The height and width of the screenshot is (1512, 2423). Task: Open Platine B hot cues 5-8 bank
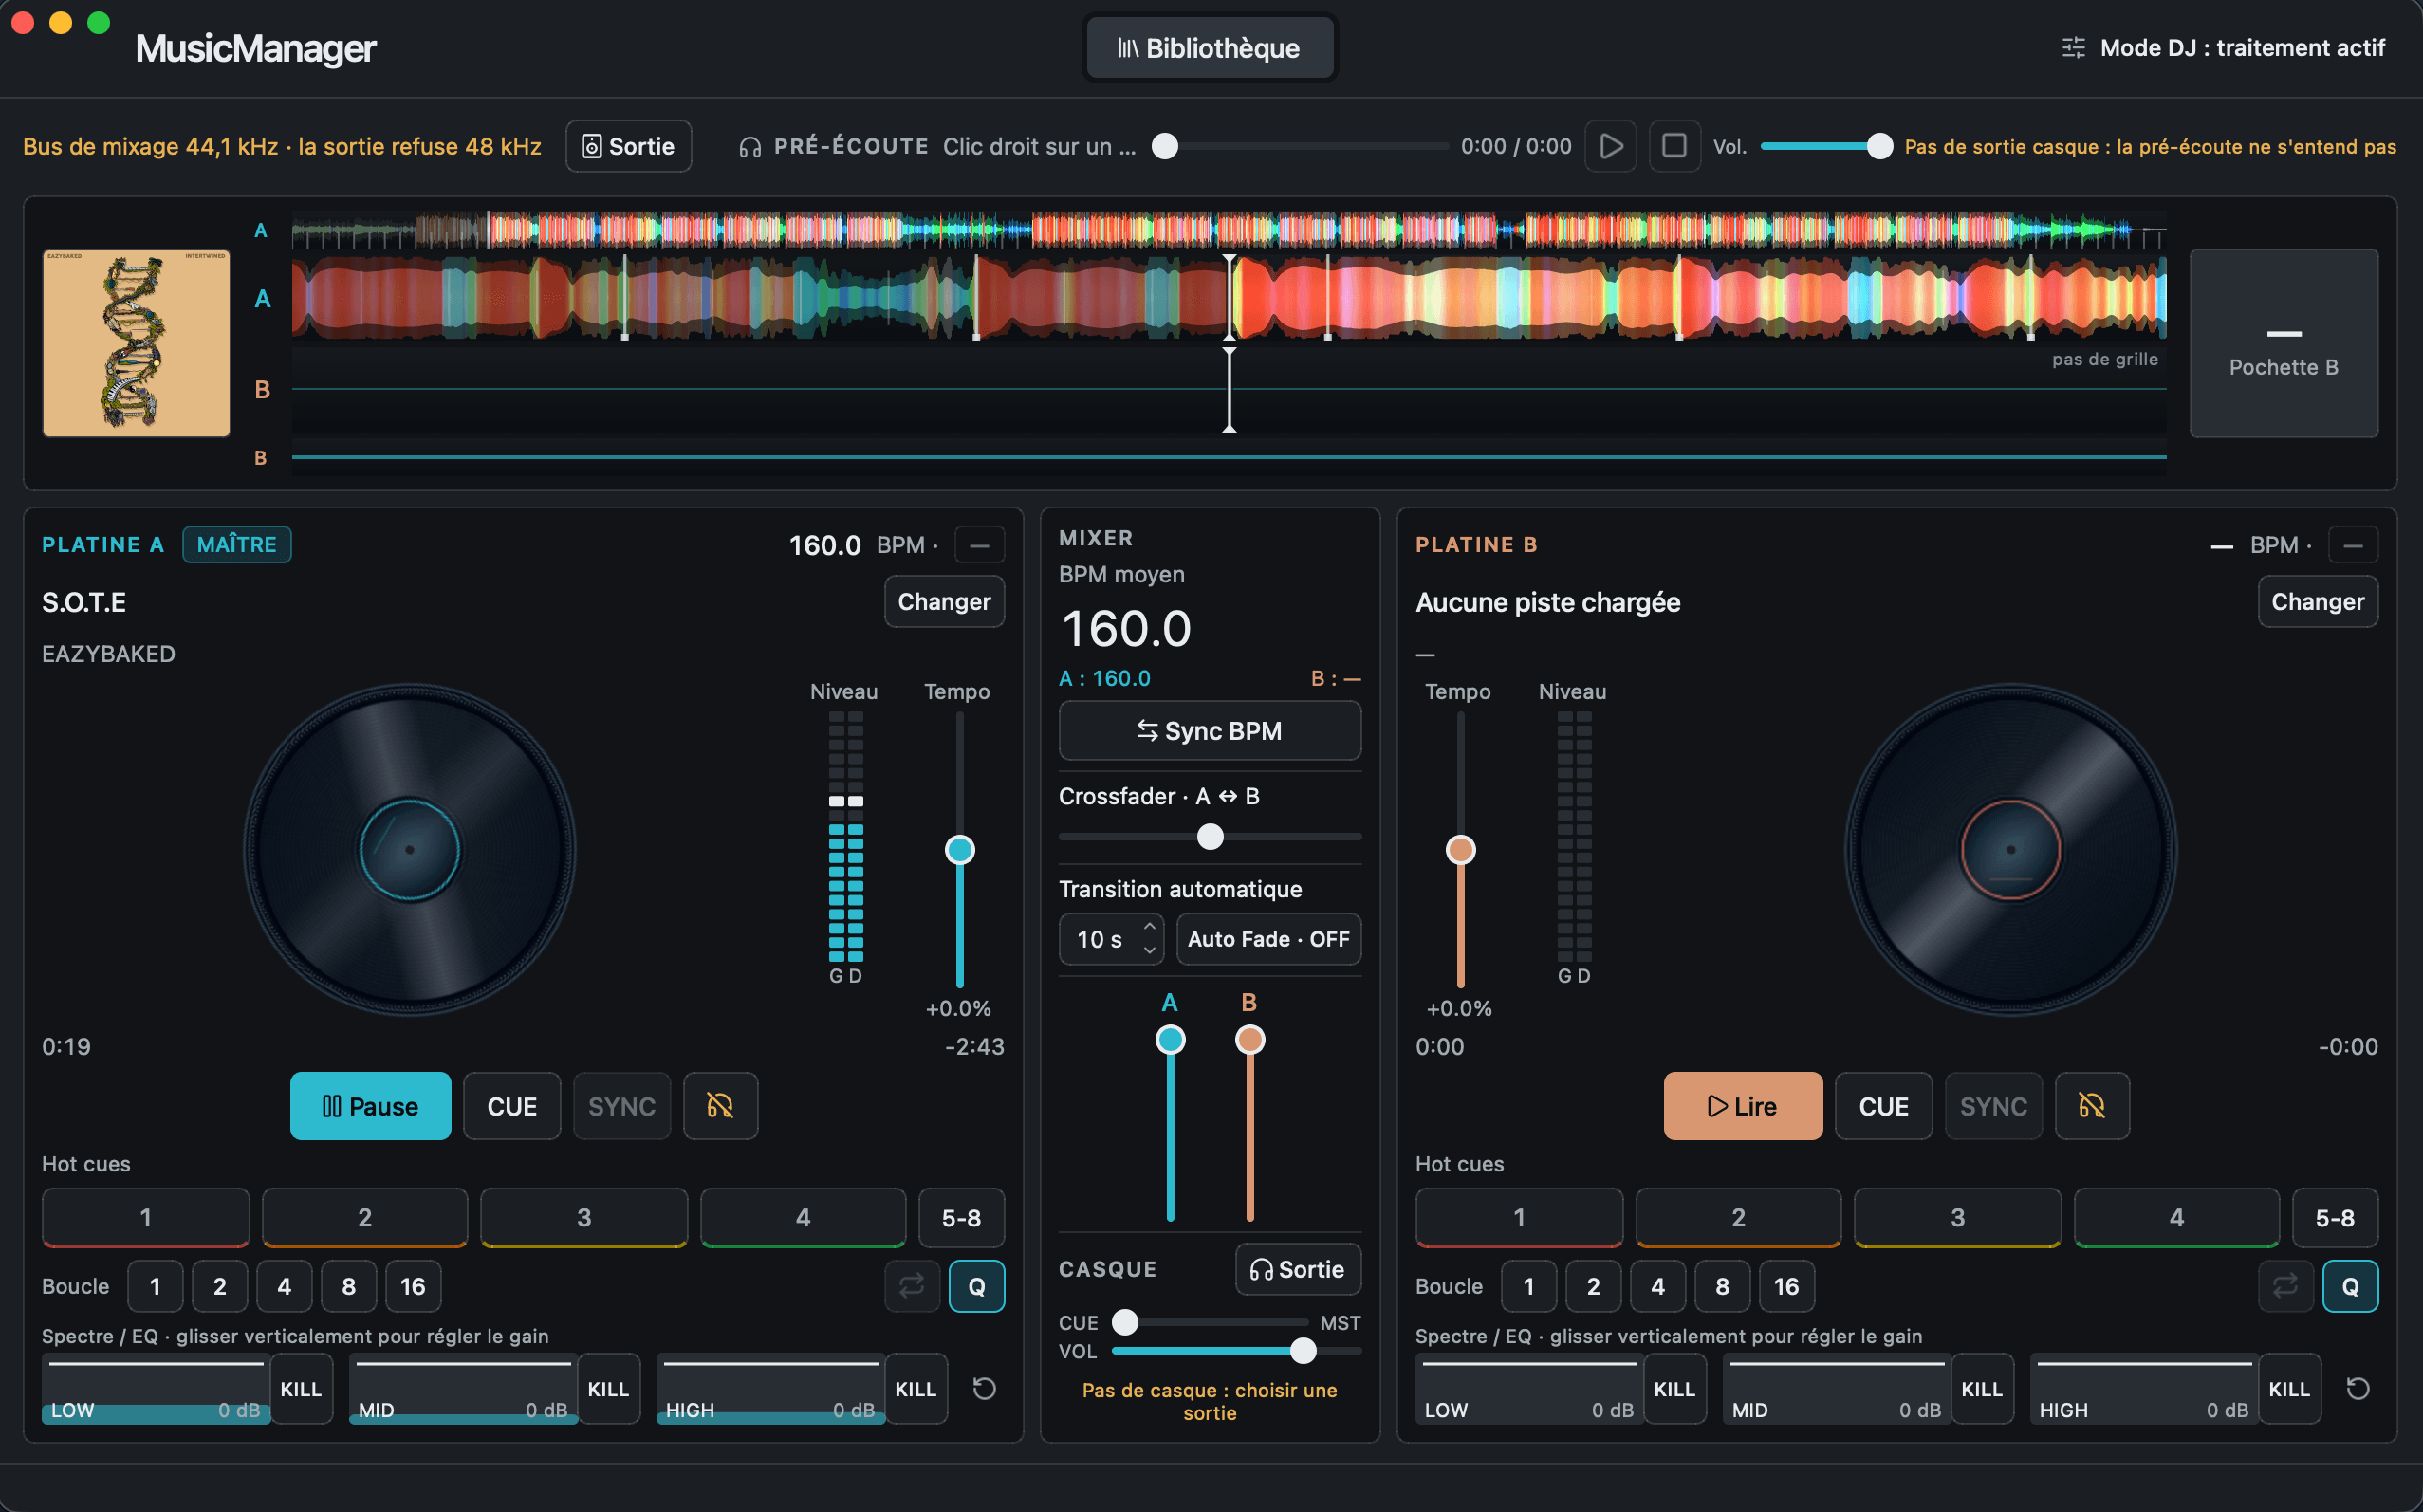[x=2335, y=1218]
